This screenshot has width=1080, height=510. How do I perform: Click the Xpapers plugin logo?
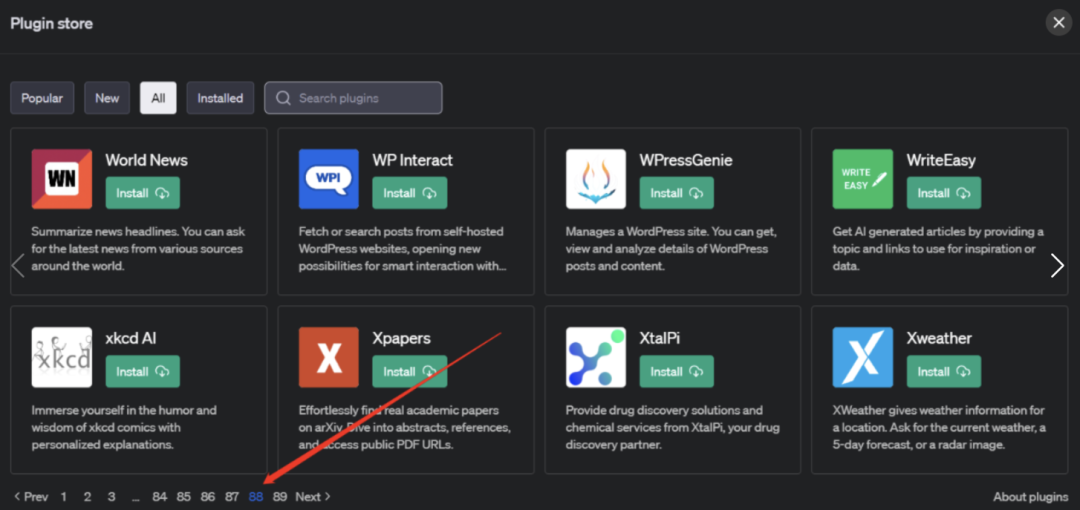click(x=329, y=357)
